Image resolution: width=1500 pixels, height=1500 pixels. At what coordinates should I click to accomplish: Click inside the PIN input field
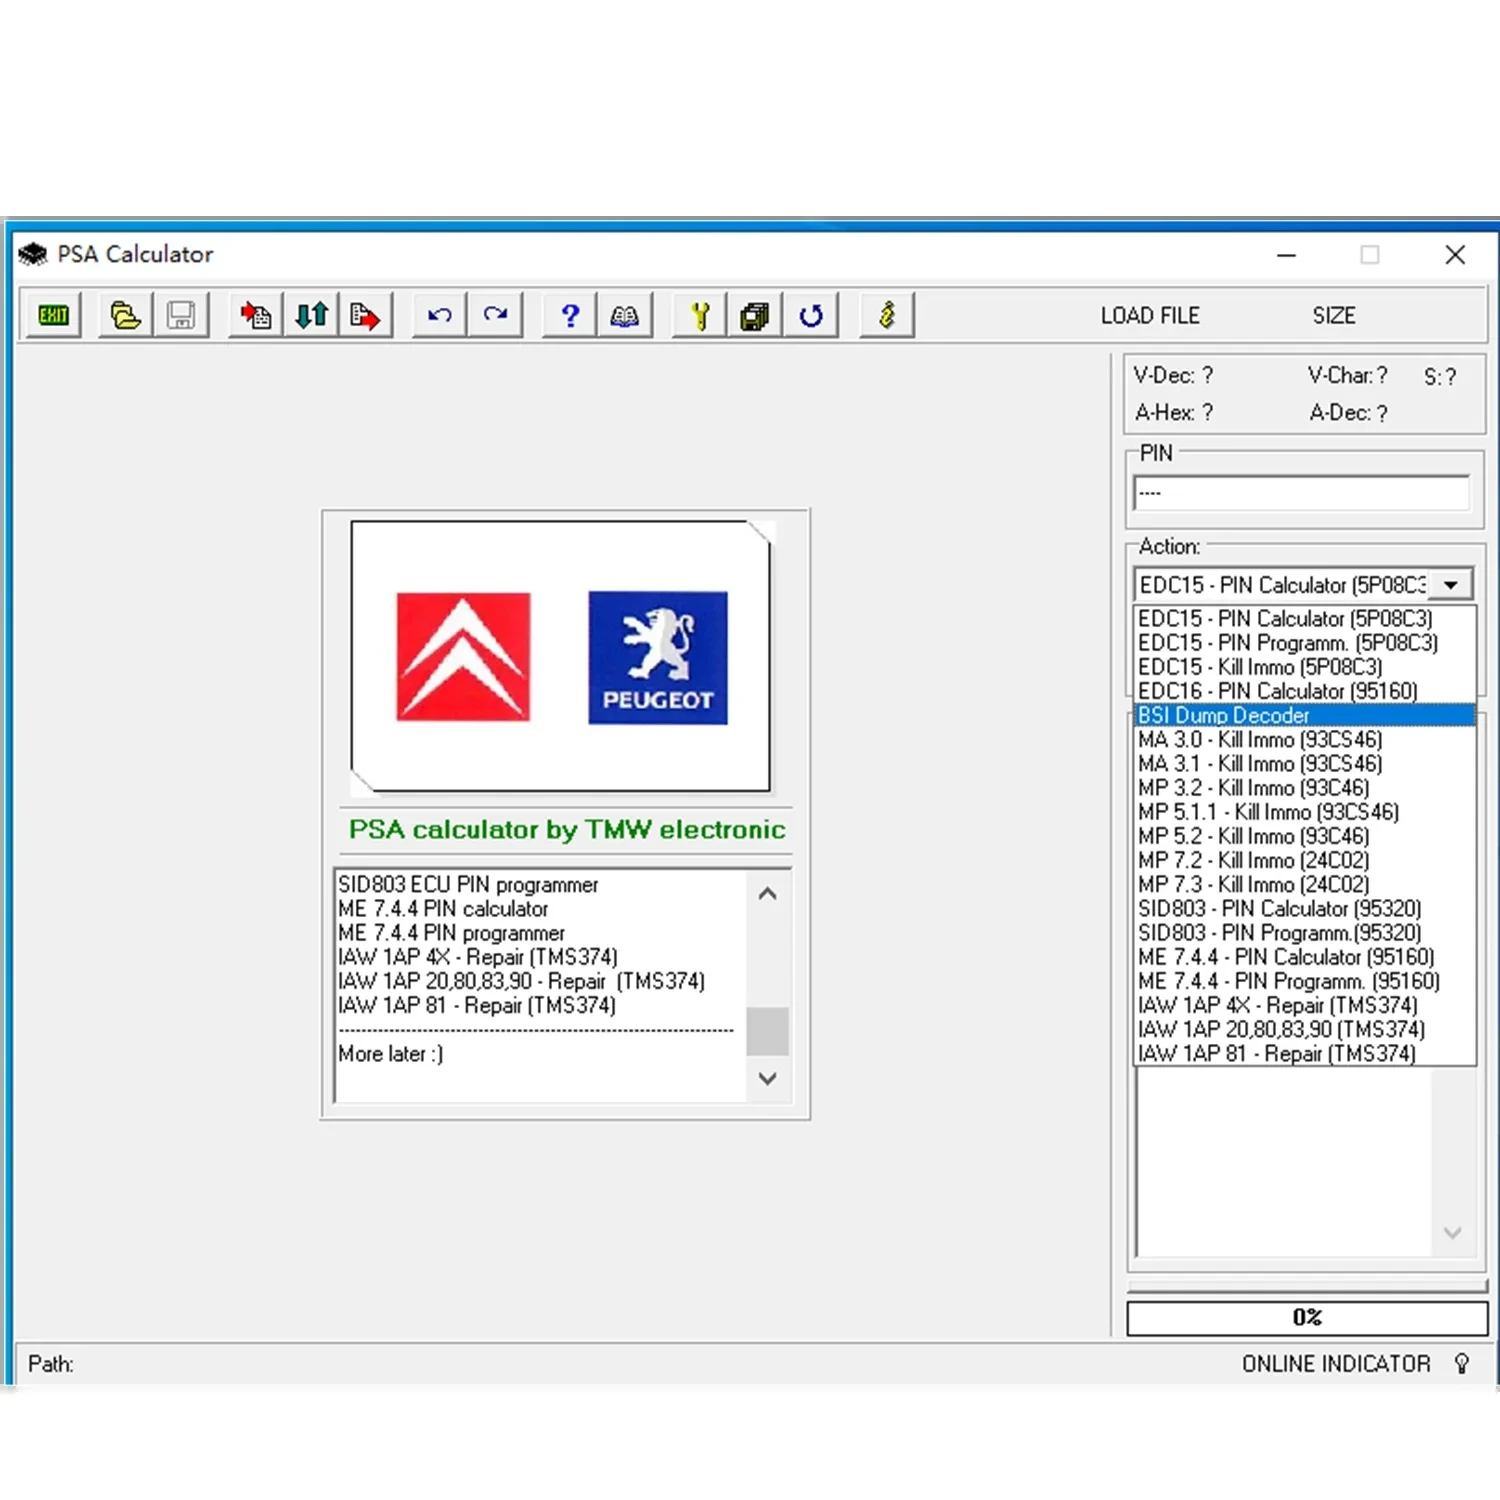coord(1301,493)
